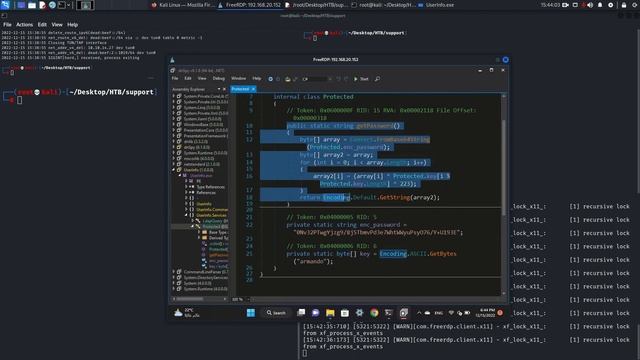
Task: Switch to Kali Linux Mozilla Firefox window
Action: [183, 5]
